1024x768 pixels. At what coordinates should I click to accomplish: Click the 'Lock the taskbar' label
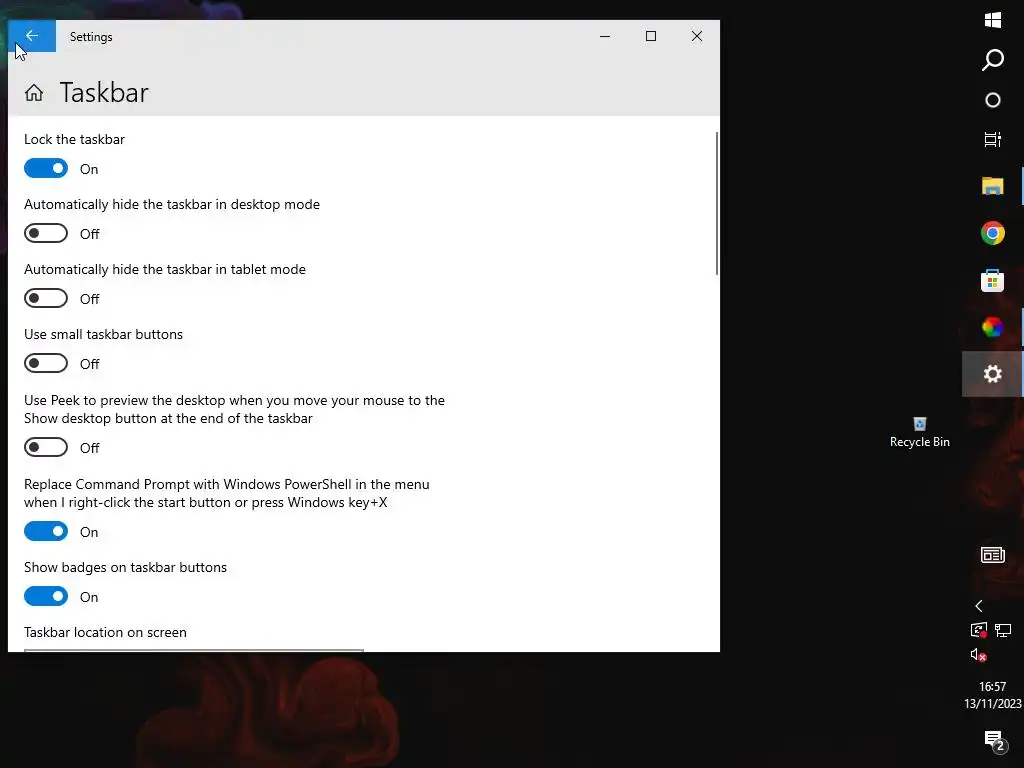(x=74, y=139)
